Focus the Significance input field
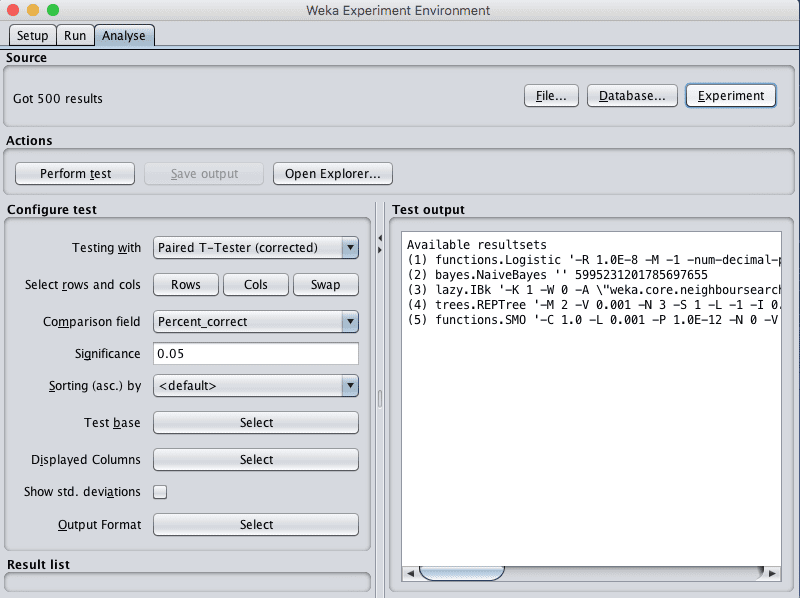800x598 pixels. pyautogui.click(x=256, y=354)
